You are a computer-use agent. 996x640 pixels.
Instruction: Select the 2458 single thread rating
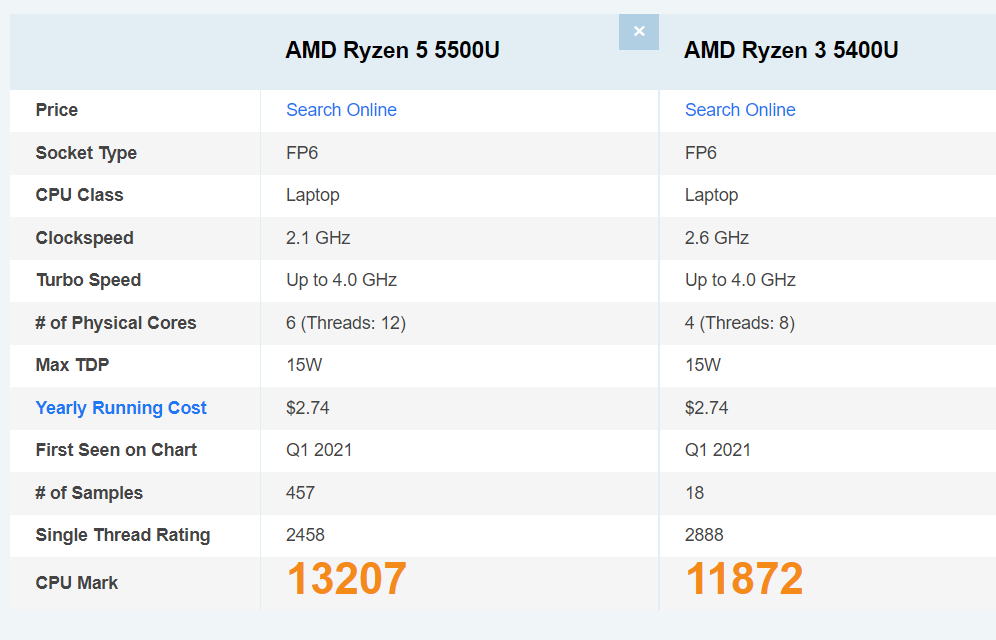click(x=306, y=535)
